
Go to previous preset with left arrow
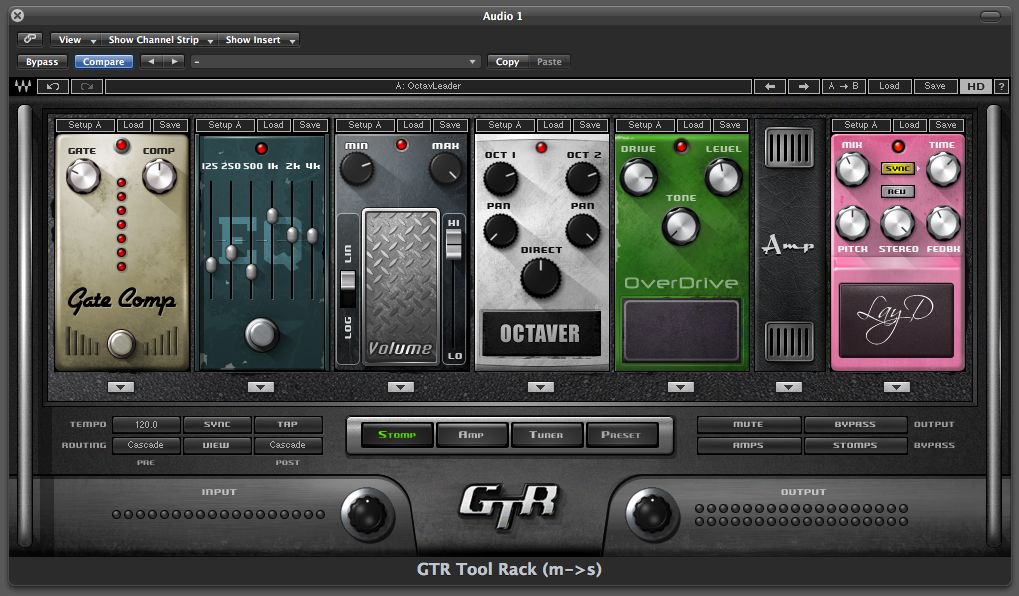point(769,87)
